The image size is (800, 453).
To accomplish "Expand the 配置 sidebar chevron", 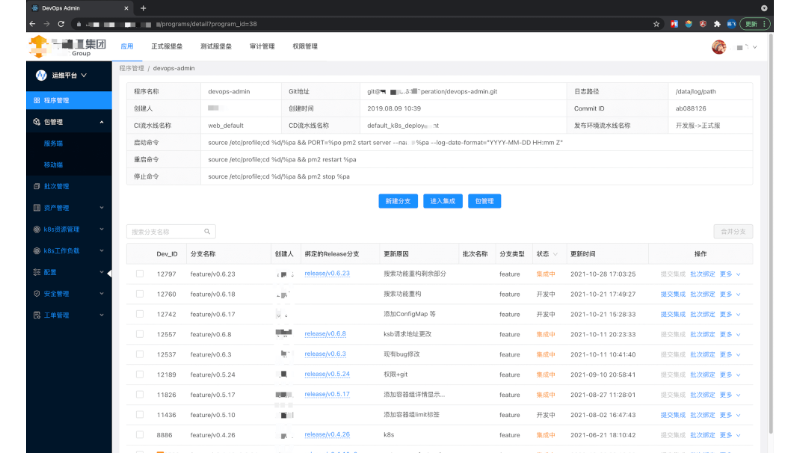I will tap(102, 272).
